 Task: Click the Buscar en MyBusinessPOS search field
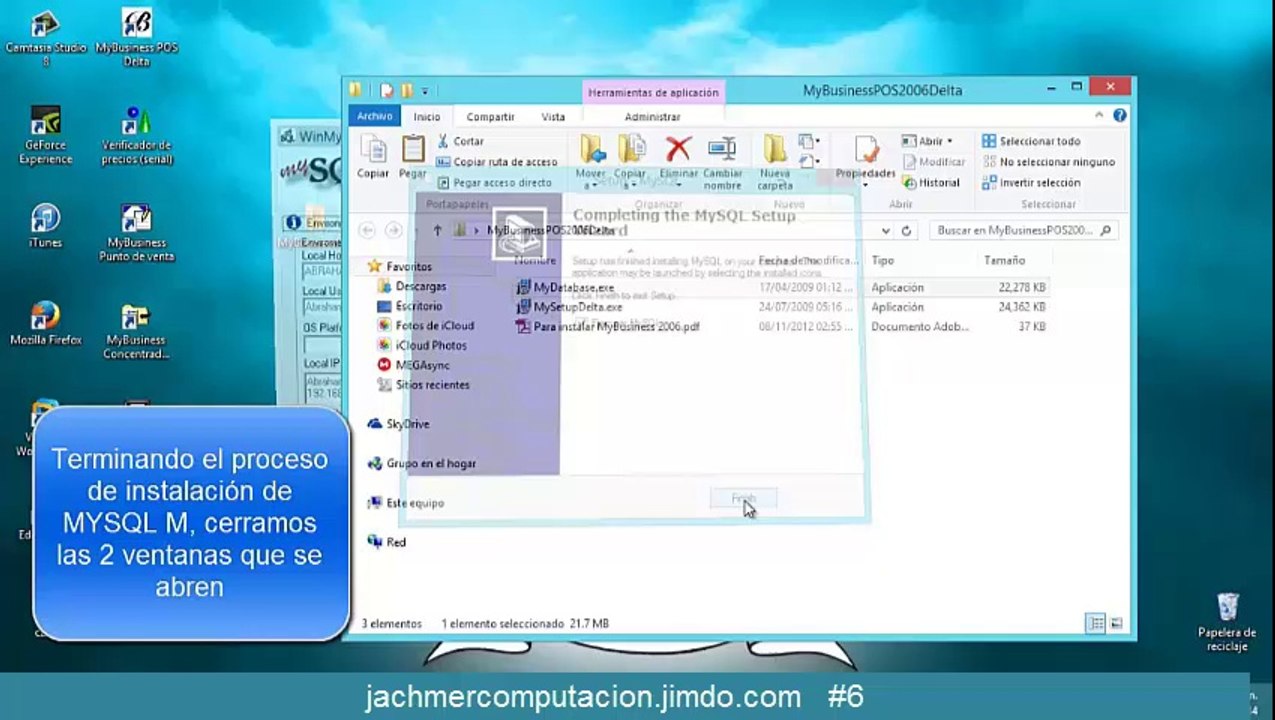[x=1023, y=230]
